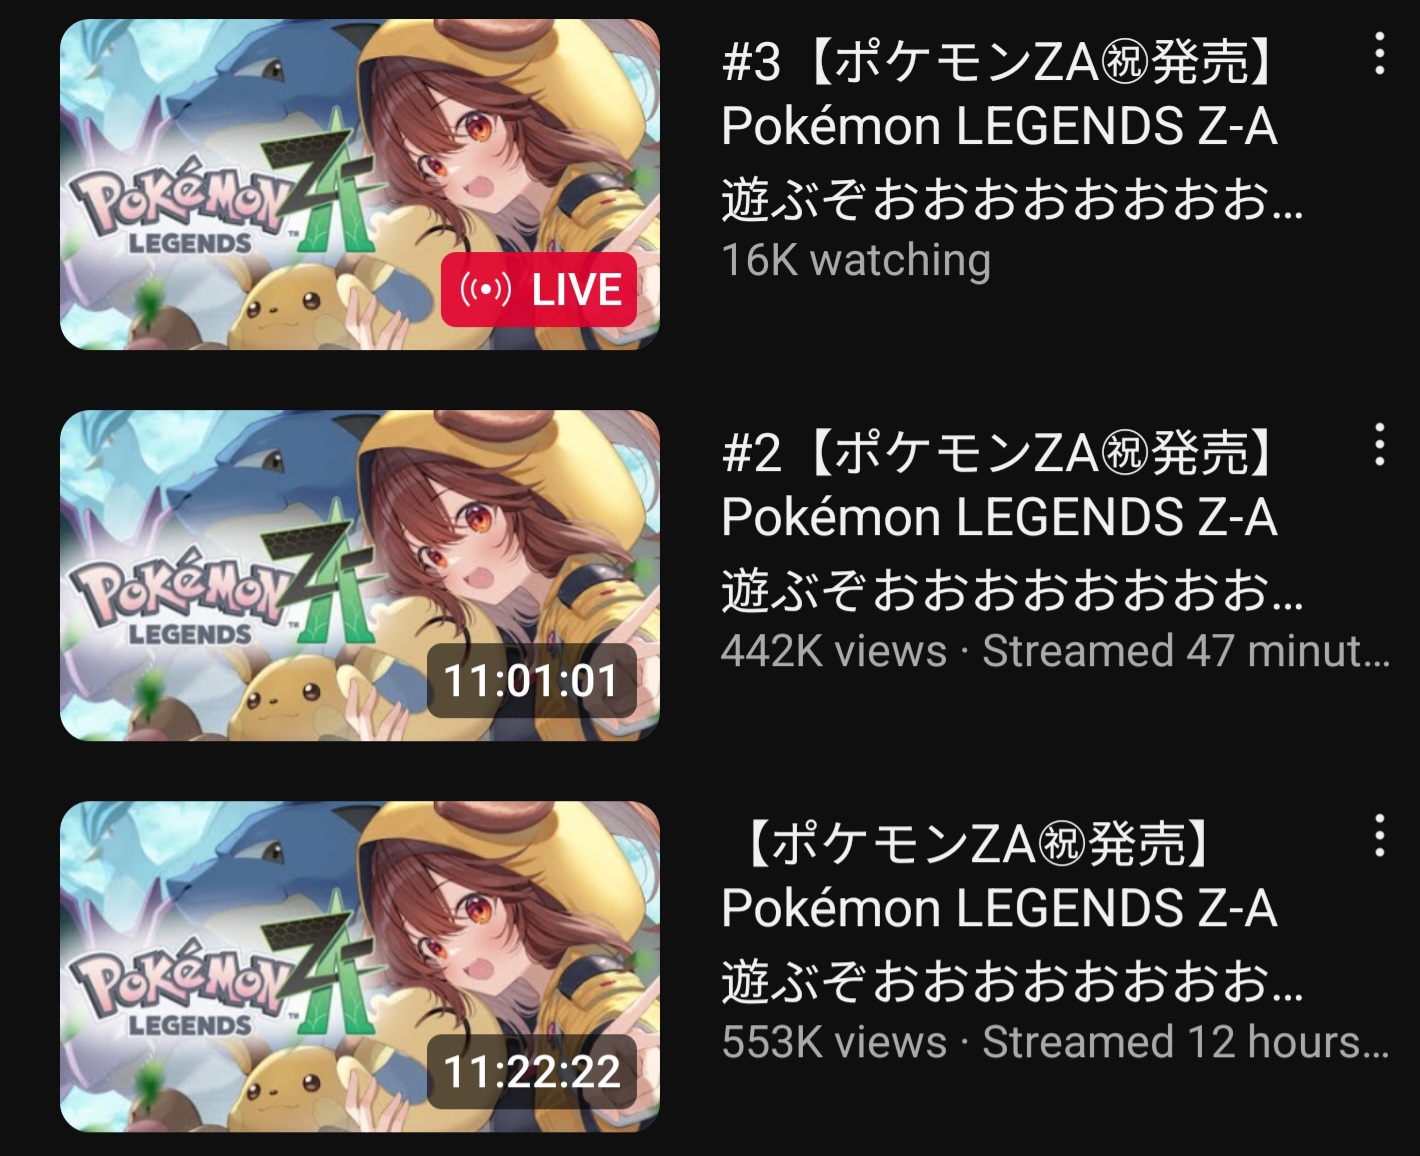Click the red LIVE badge
Image resolution: width=1420 pixels, height=1156 pixels.
[x=539, y=290]
